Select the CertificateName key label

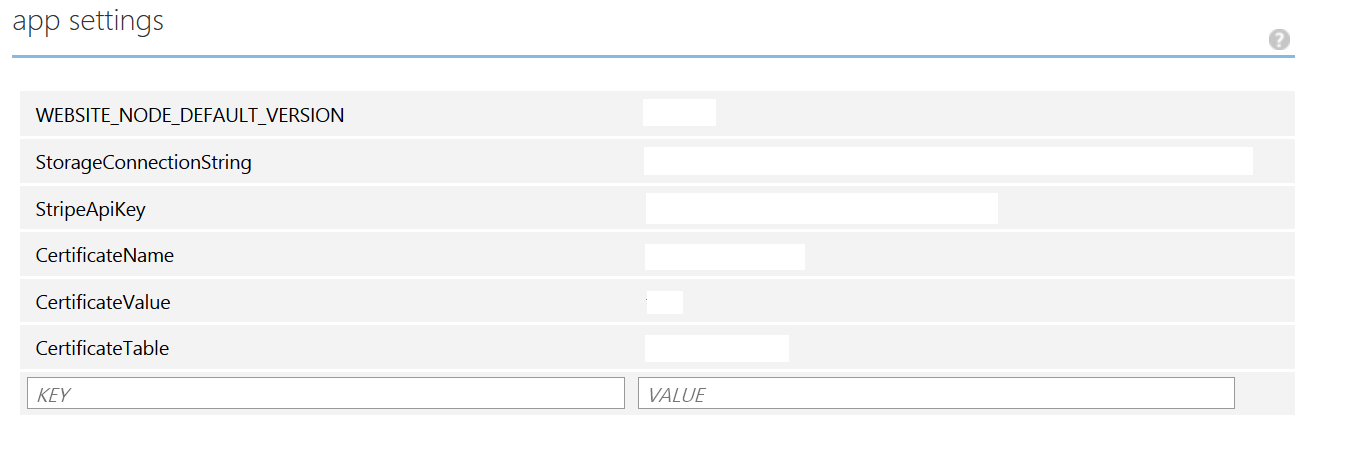105,255
